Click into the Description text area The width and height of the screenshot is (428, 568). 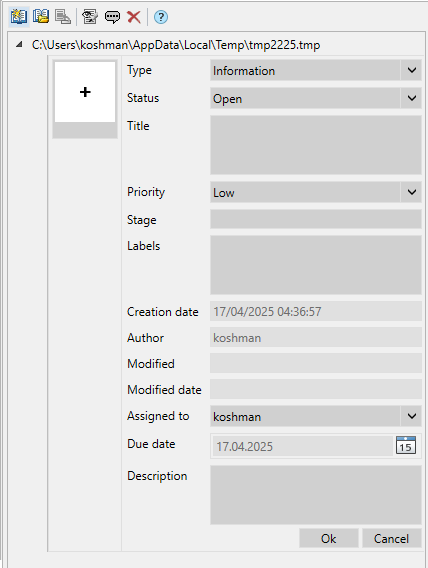point(315,495)
